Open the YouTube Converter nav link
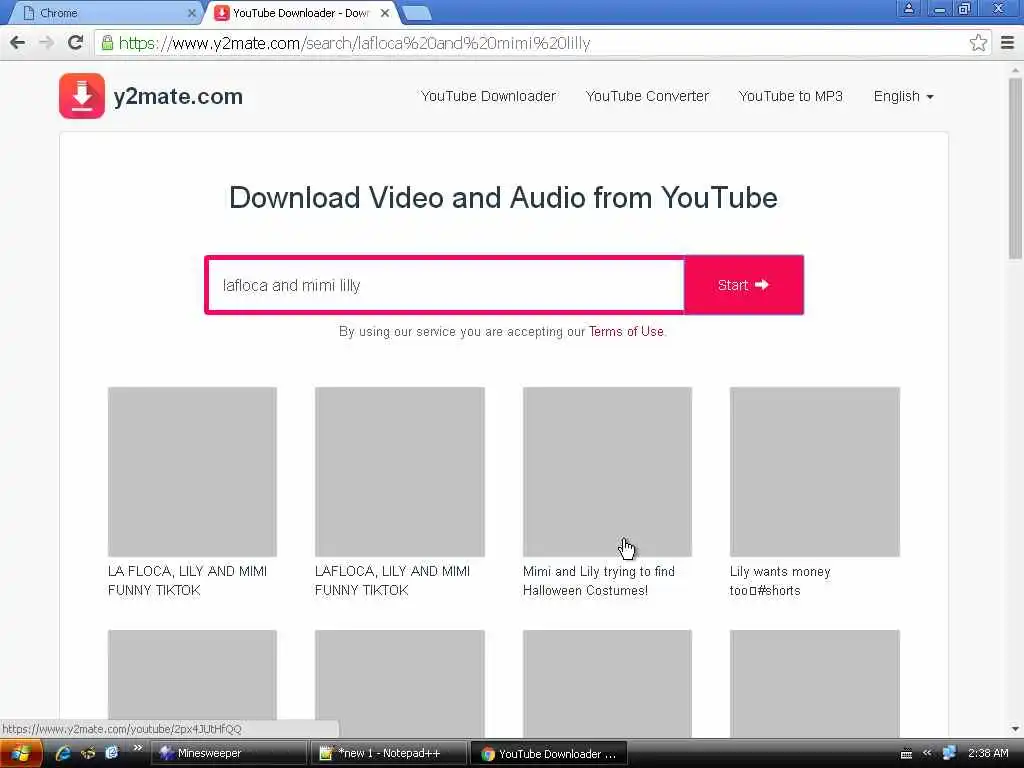Viewport: 1024px width, 768px height. (x=647, y=96)
